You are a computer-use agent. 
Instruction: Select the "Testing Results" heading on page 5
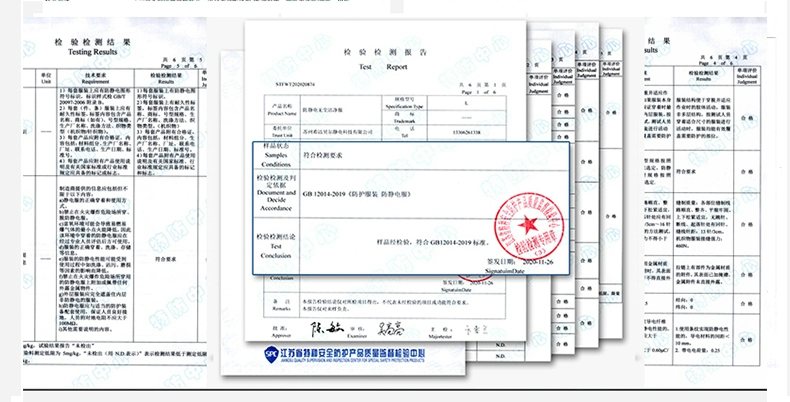[x=93, y=52]
